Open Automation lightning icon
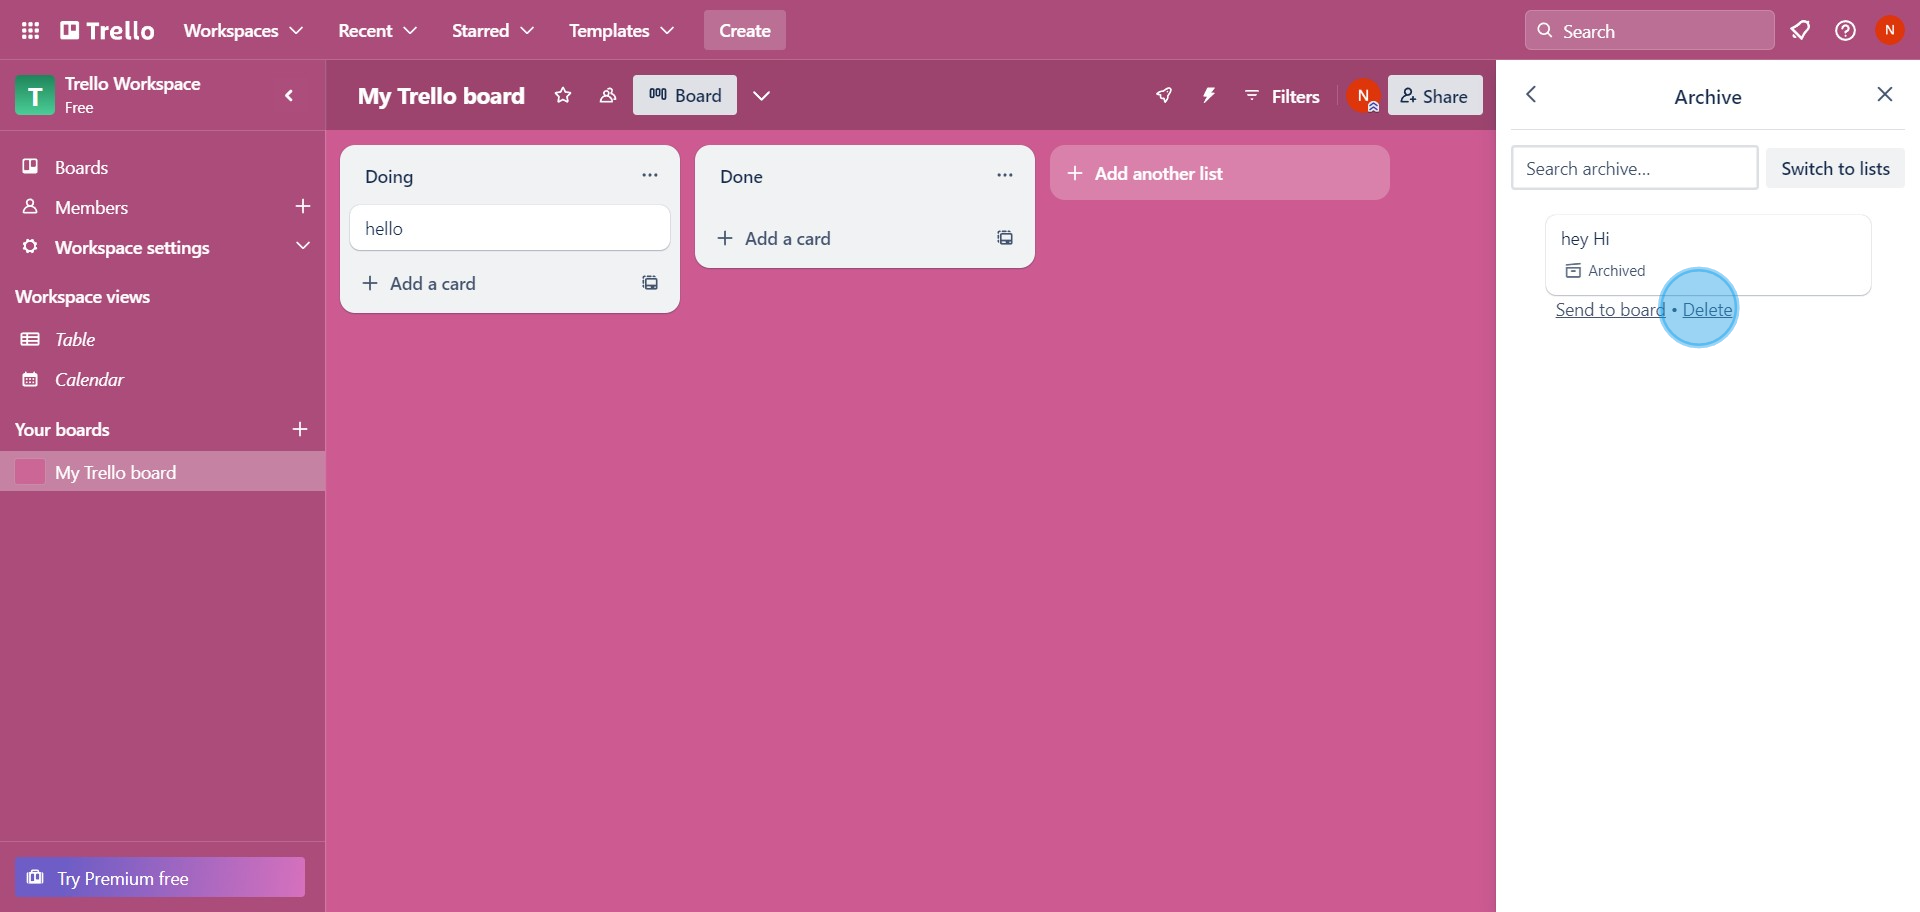The image size is (1920, 912). click(x=1208, y=95)
